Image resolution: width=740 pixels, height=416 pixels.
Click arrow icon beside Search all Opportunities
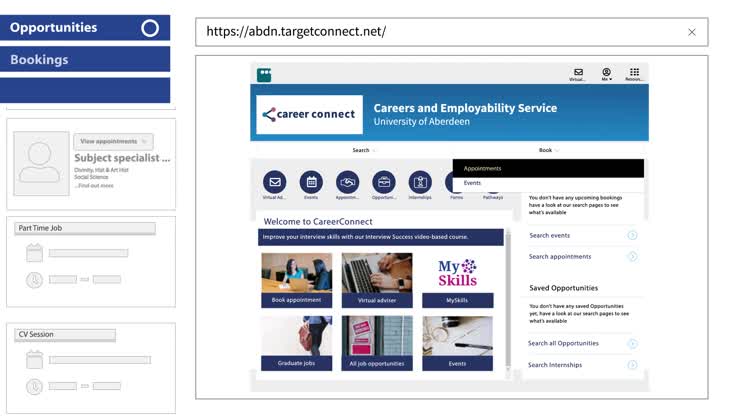coord(632,343)
